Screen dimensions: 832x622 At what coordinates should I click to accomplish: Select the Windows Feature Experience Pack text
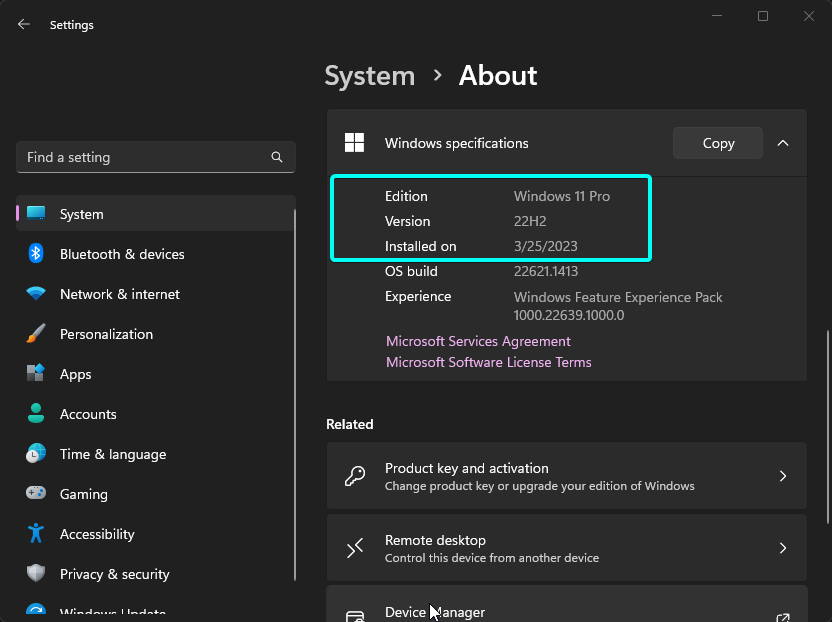(618, 306)
